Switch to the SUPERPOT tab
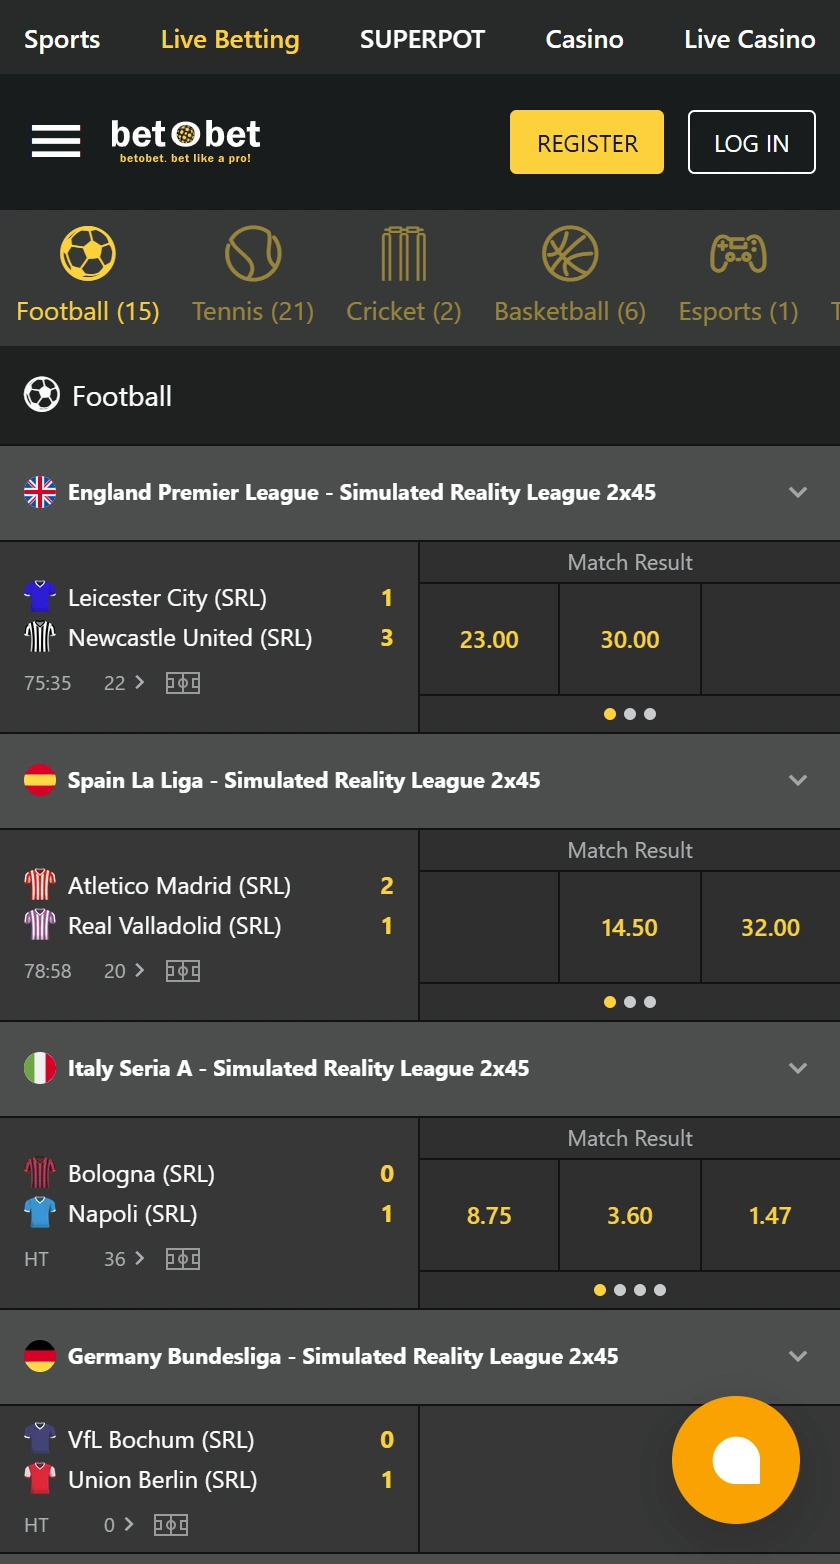 [422, 39]
